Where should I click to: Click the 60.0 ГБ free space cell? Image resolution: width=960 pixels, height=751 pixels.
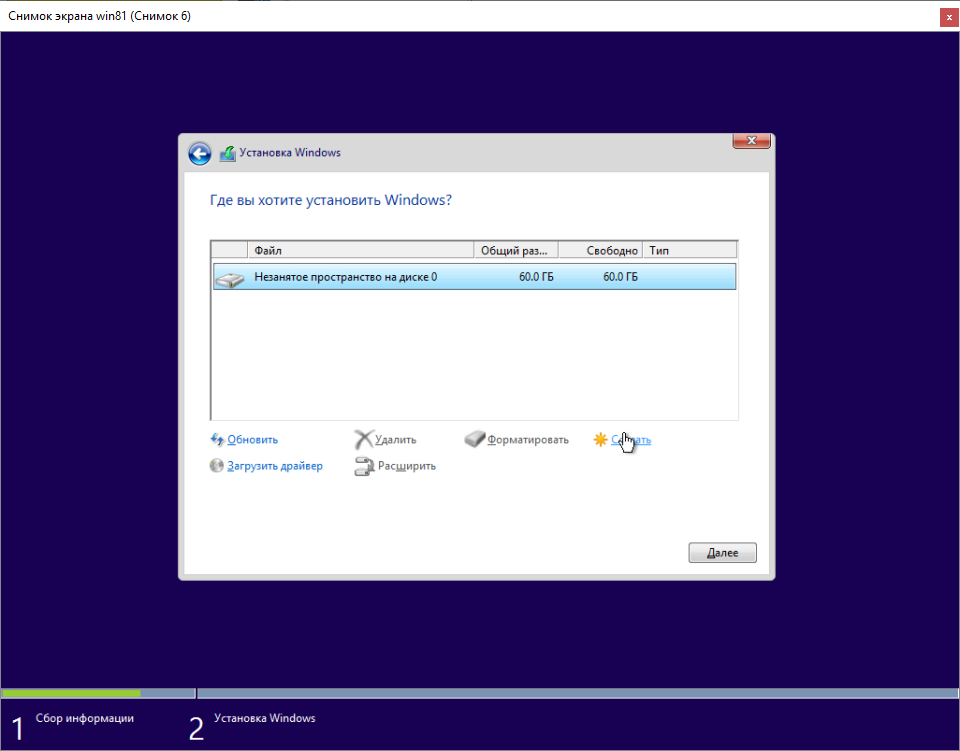[620, 277]
